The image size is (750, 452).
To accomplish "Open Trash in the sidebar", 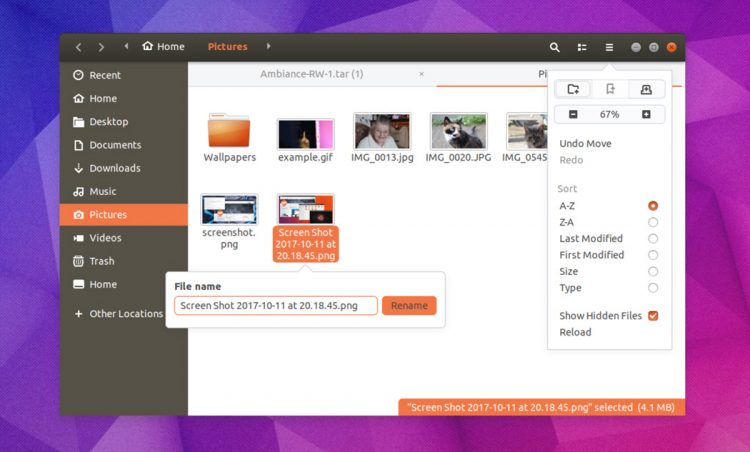I will [101, 261].
